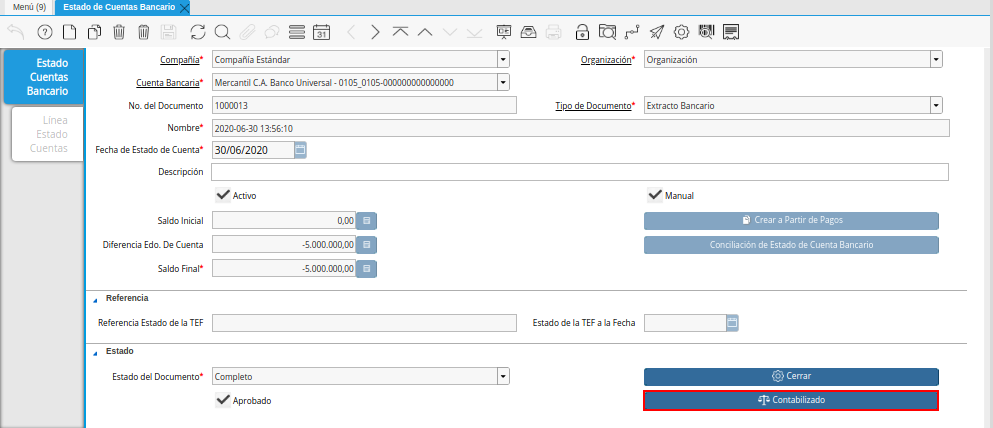
Task: Click the Help question mark icon
Action: coord(44,32)
